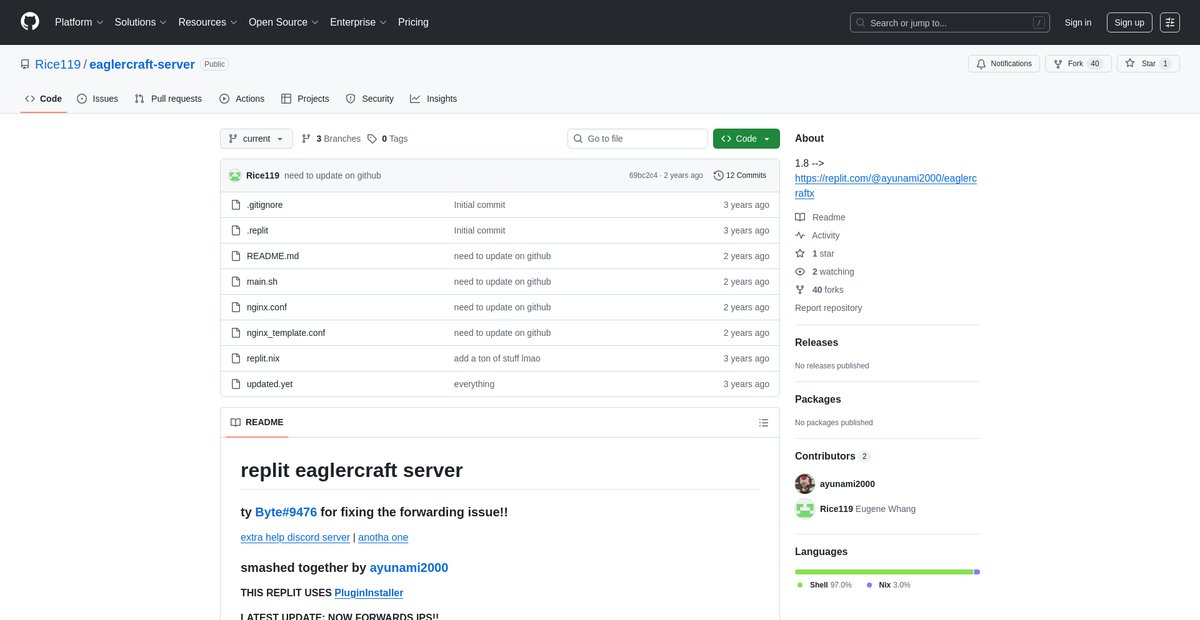Click ayunami2000 contributor avatar
Image resolution: width=1200 pixels, height=620 pixels.
[x=805, y=484]
